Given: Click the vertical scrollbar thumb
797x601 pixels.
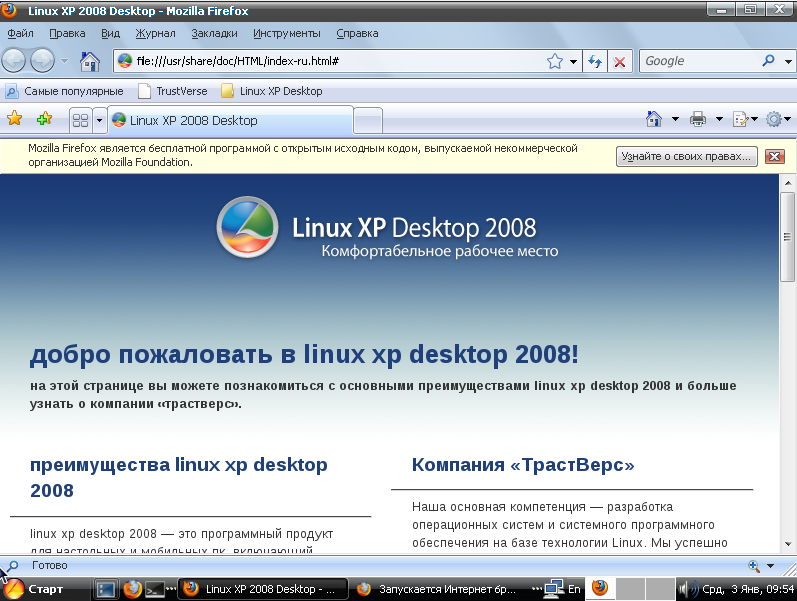Looking at the screenshot, I should pos(787,237).
